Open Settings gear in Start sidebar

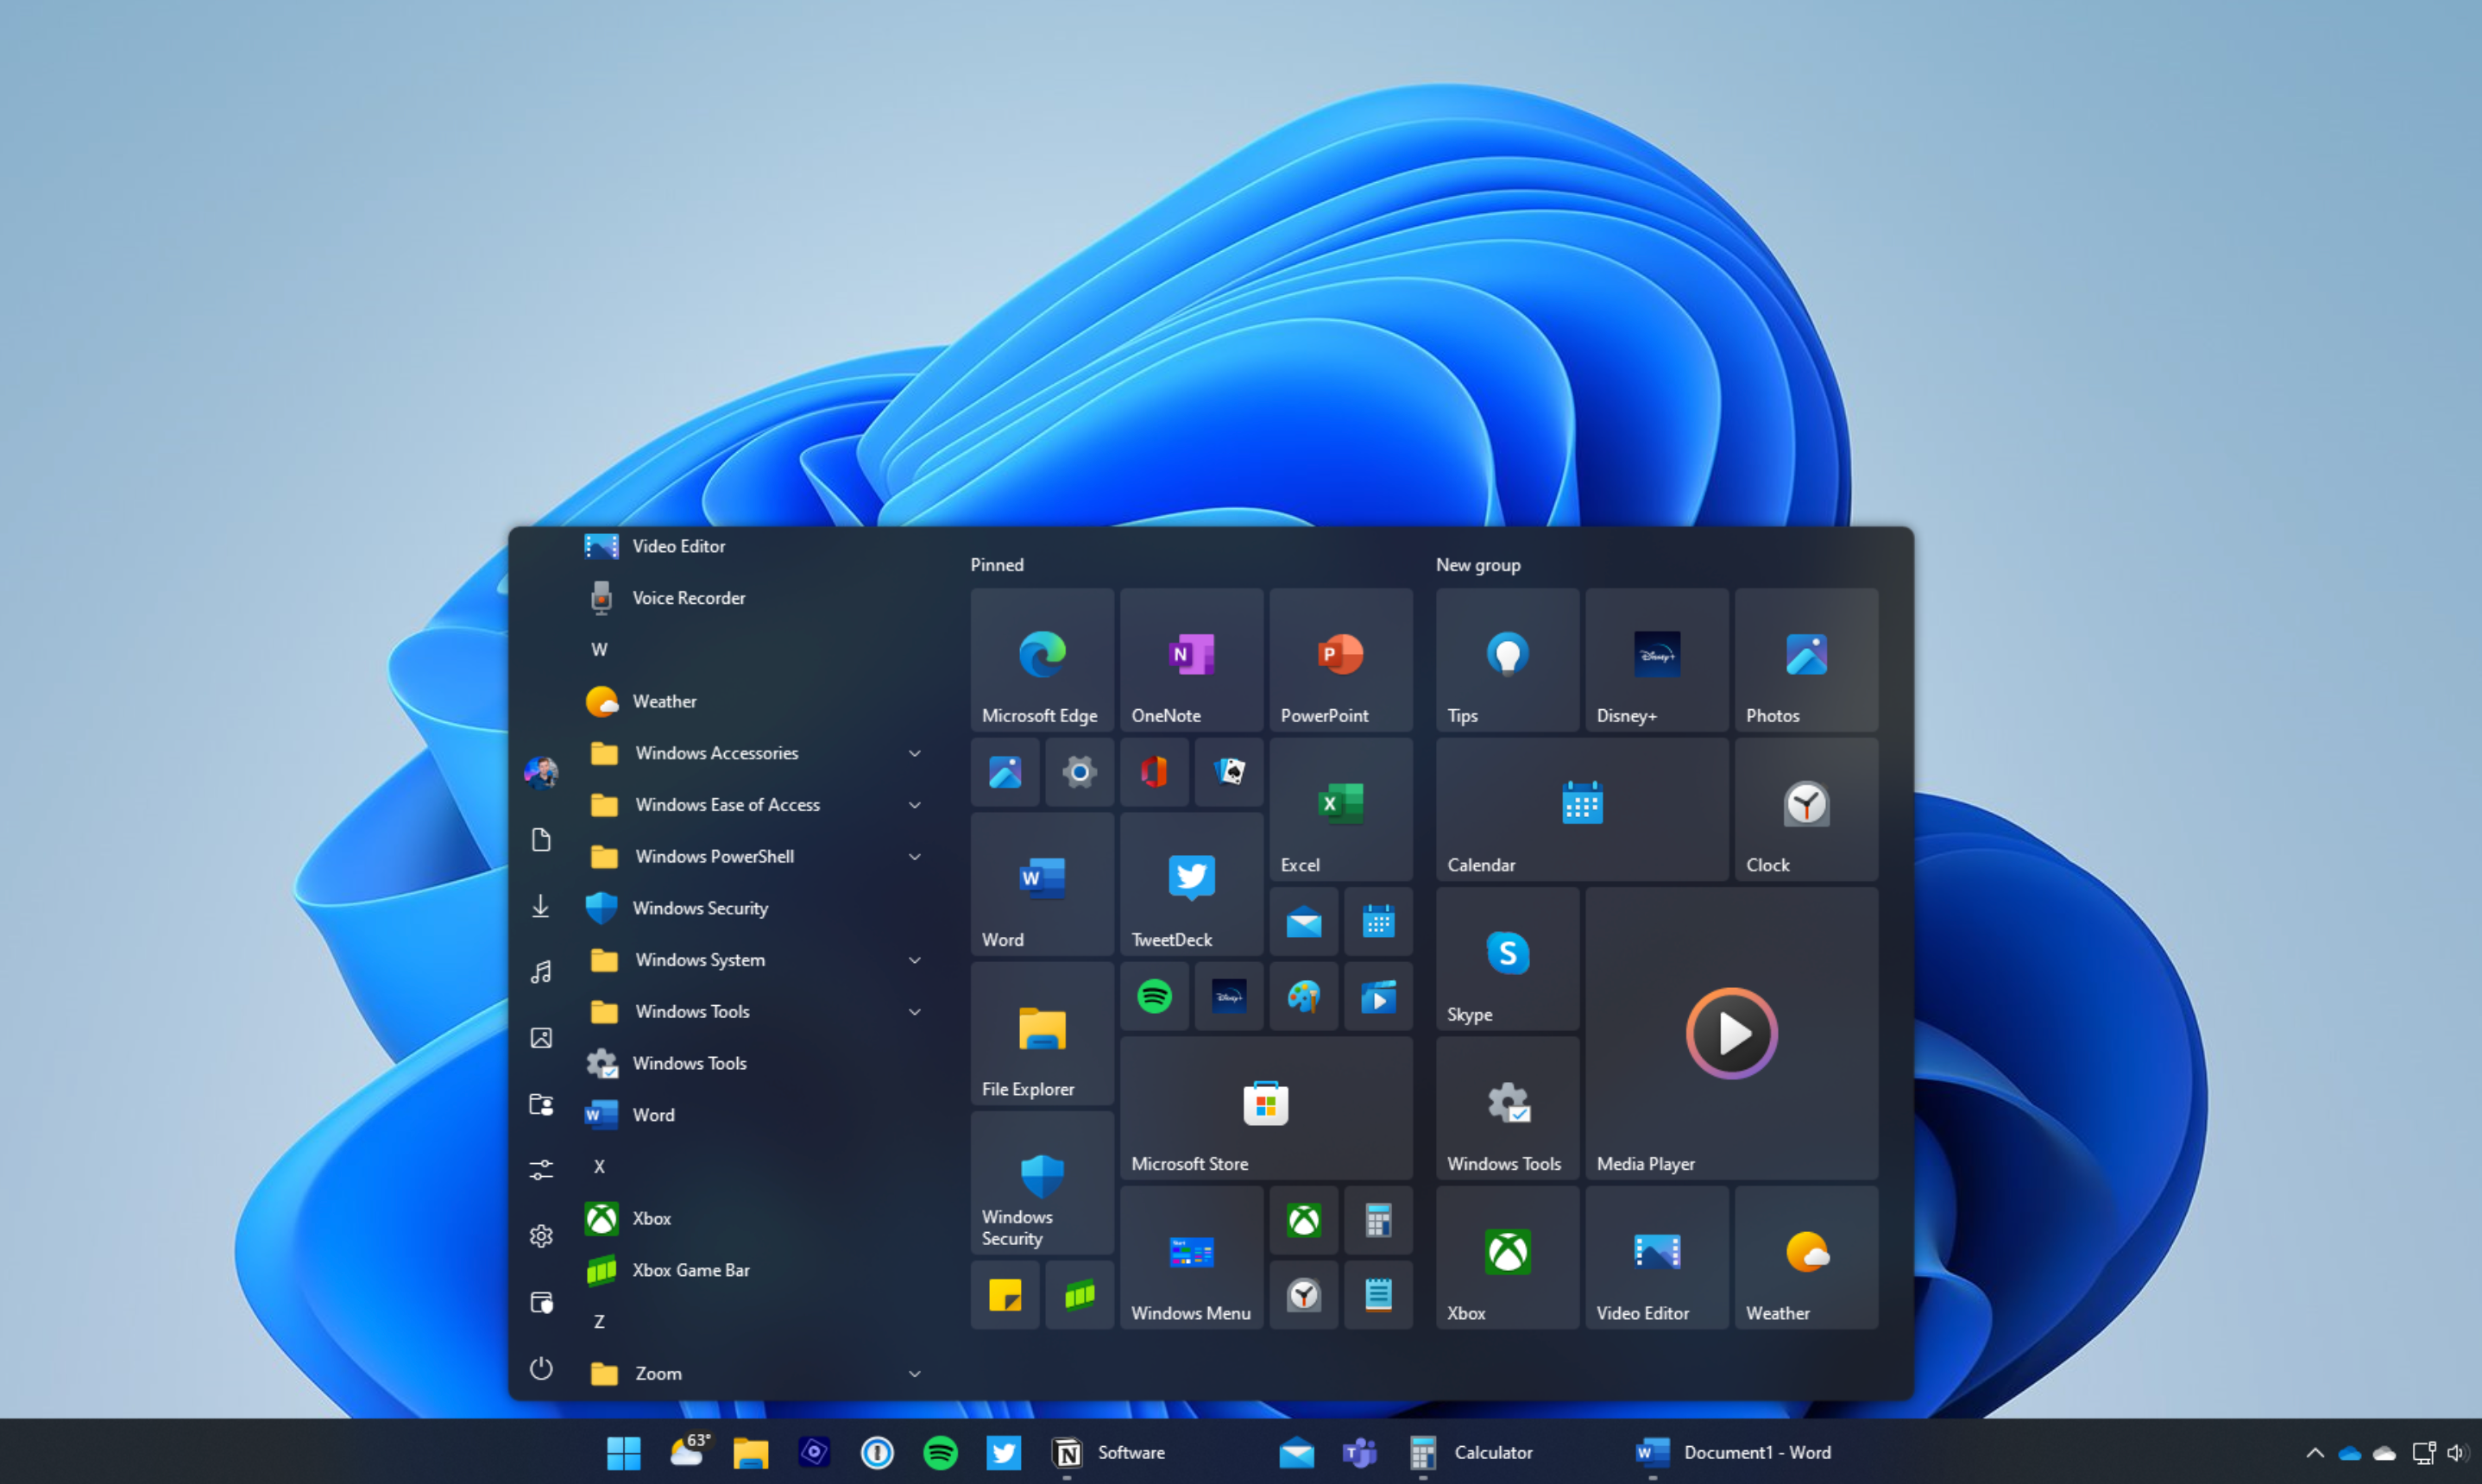click(x=541, y=1236)
